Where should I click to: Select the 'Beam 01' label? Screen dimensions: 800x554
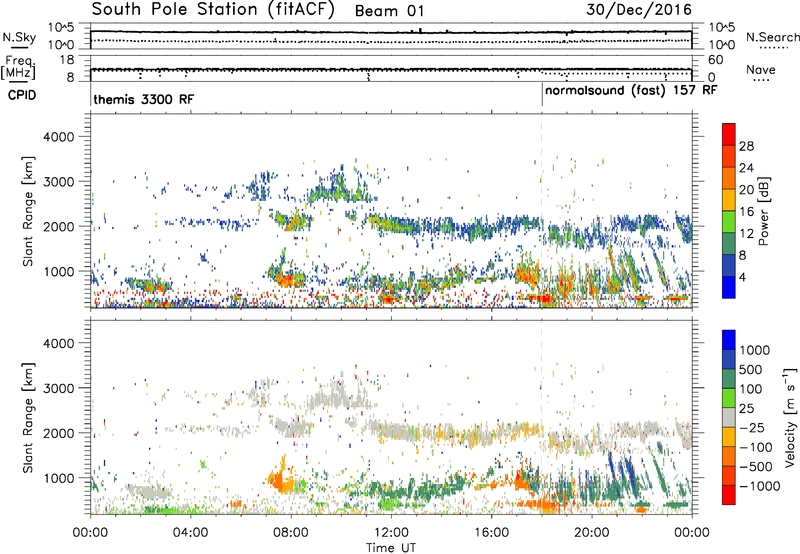(x=389, y=11)
